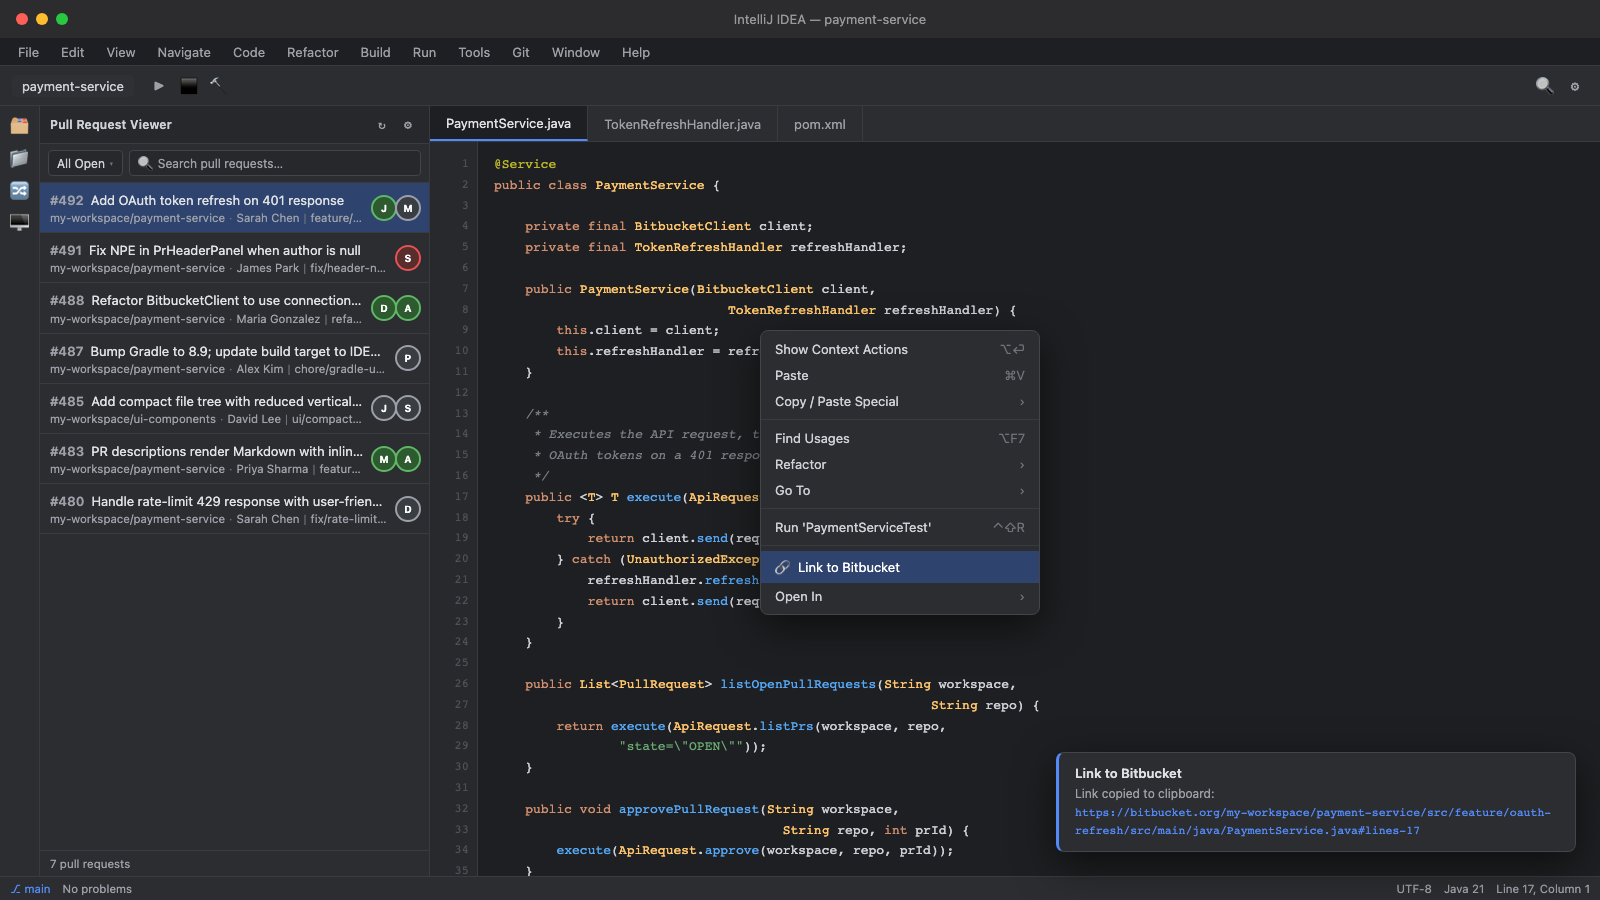Image resolution: width=1600 pixels, height=900 pixels.
Task: Open the Git menu
Action: pos(521,52)
